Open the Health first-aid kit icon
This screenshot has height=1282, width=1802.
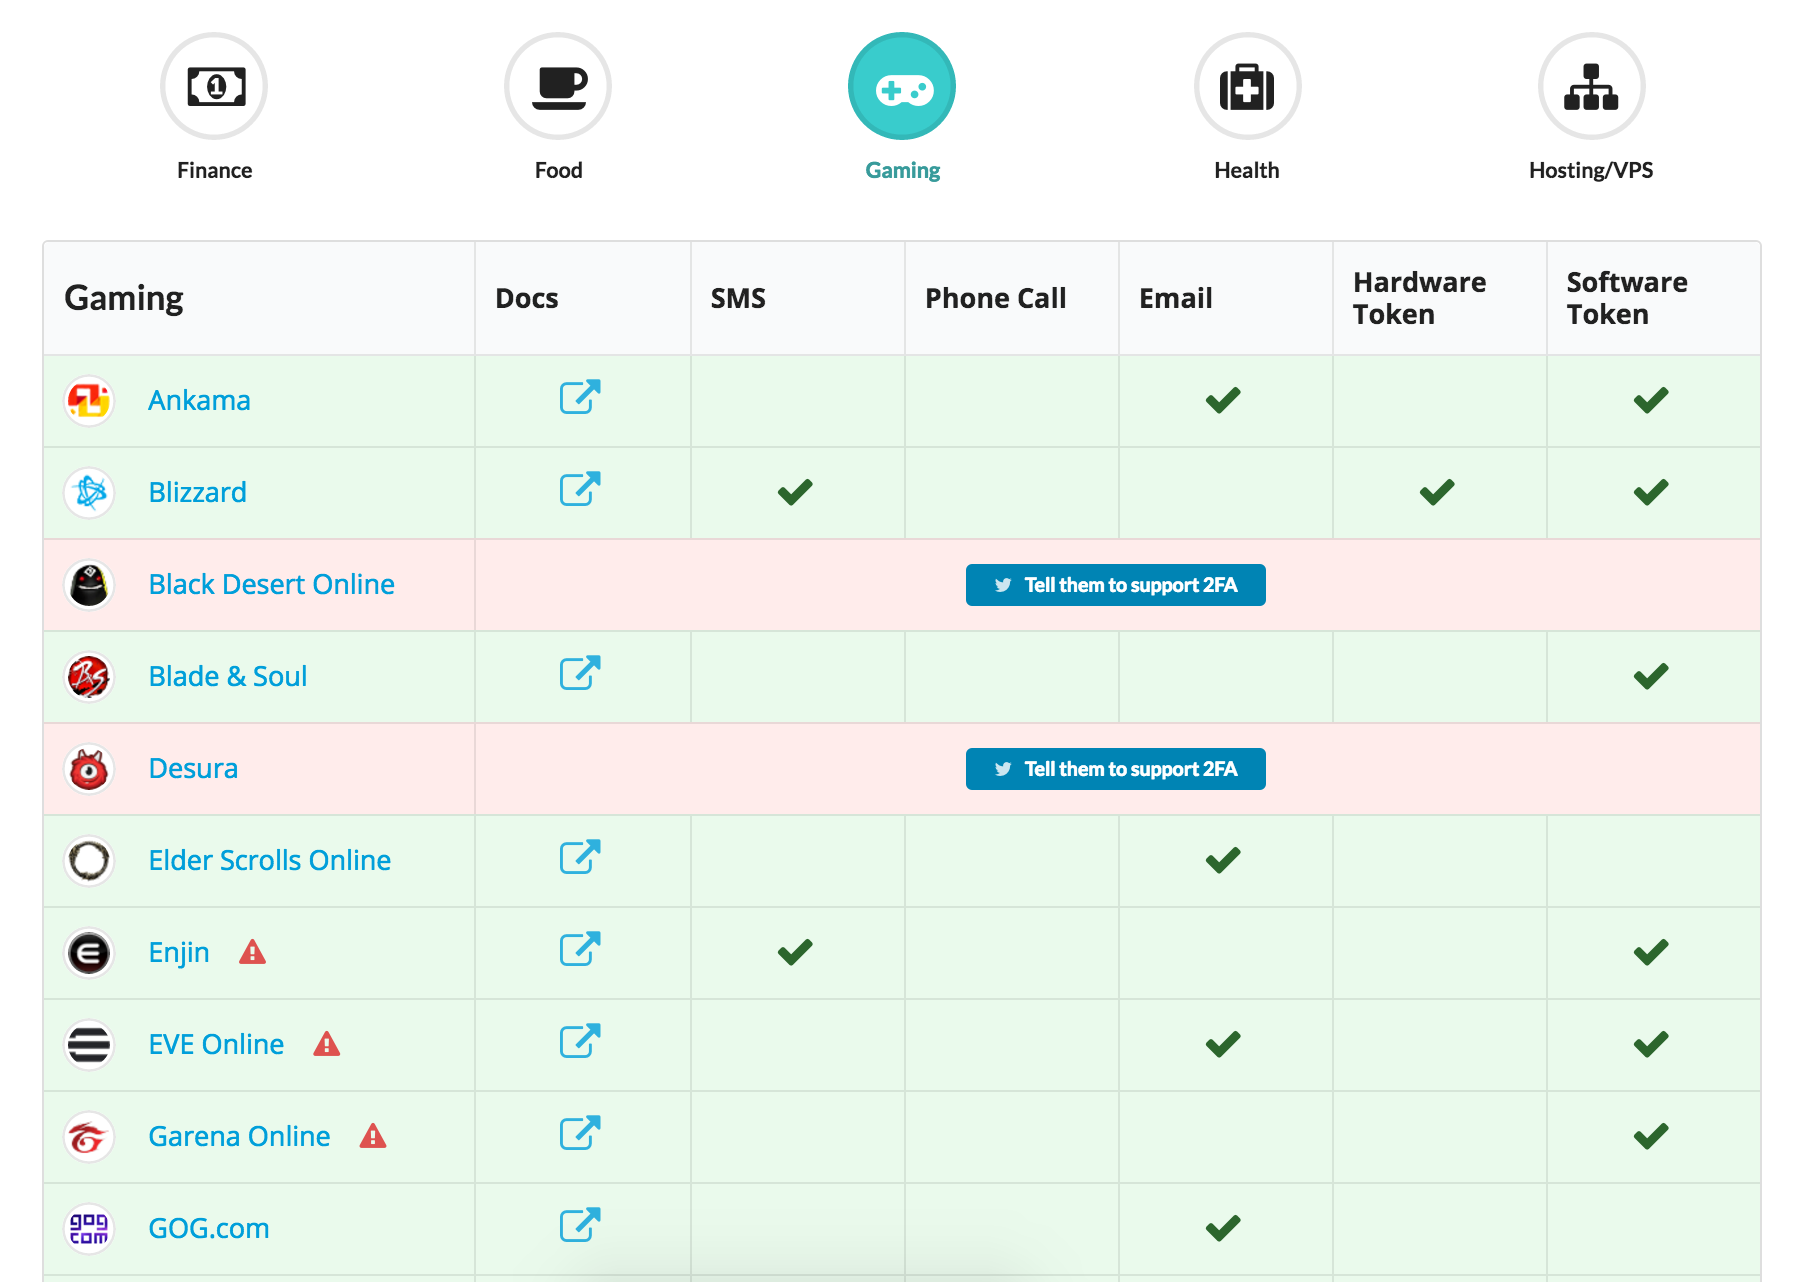[1247, 86]
